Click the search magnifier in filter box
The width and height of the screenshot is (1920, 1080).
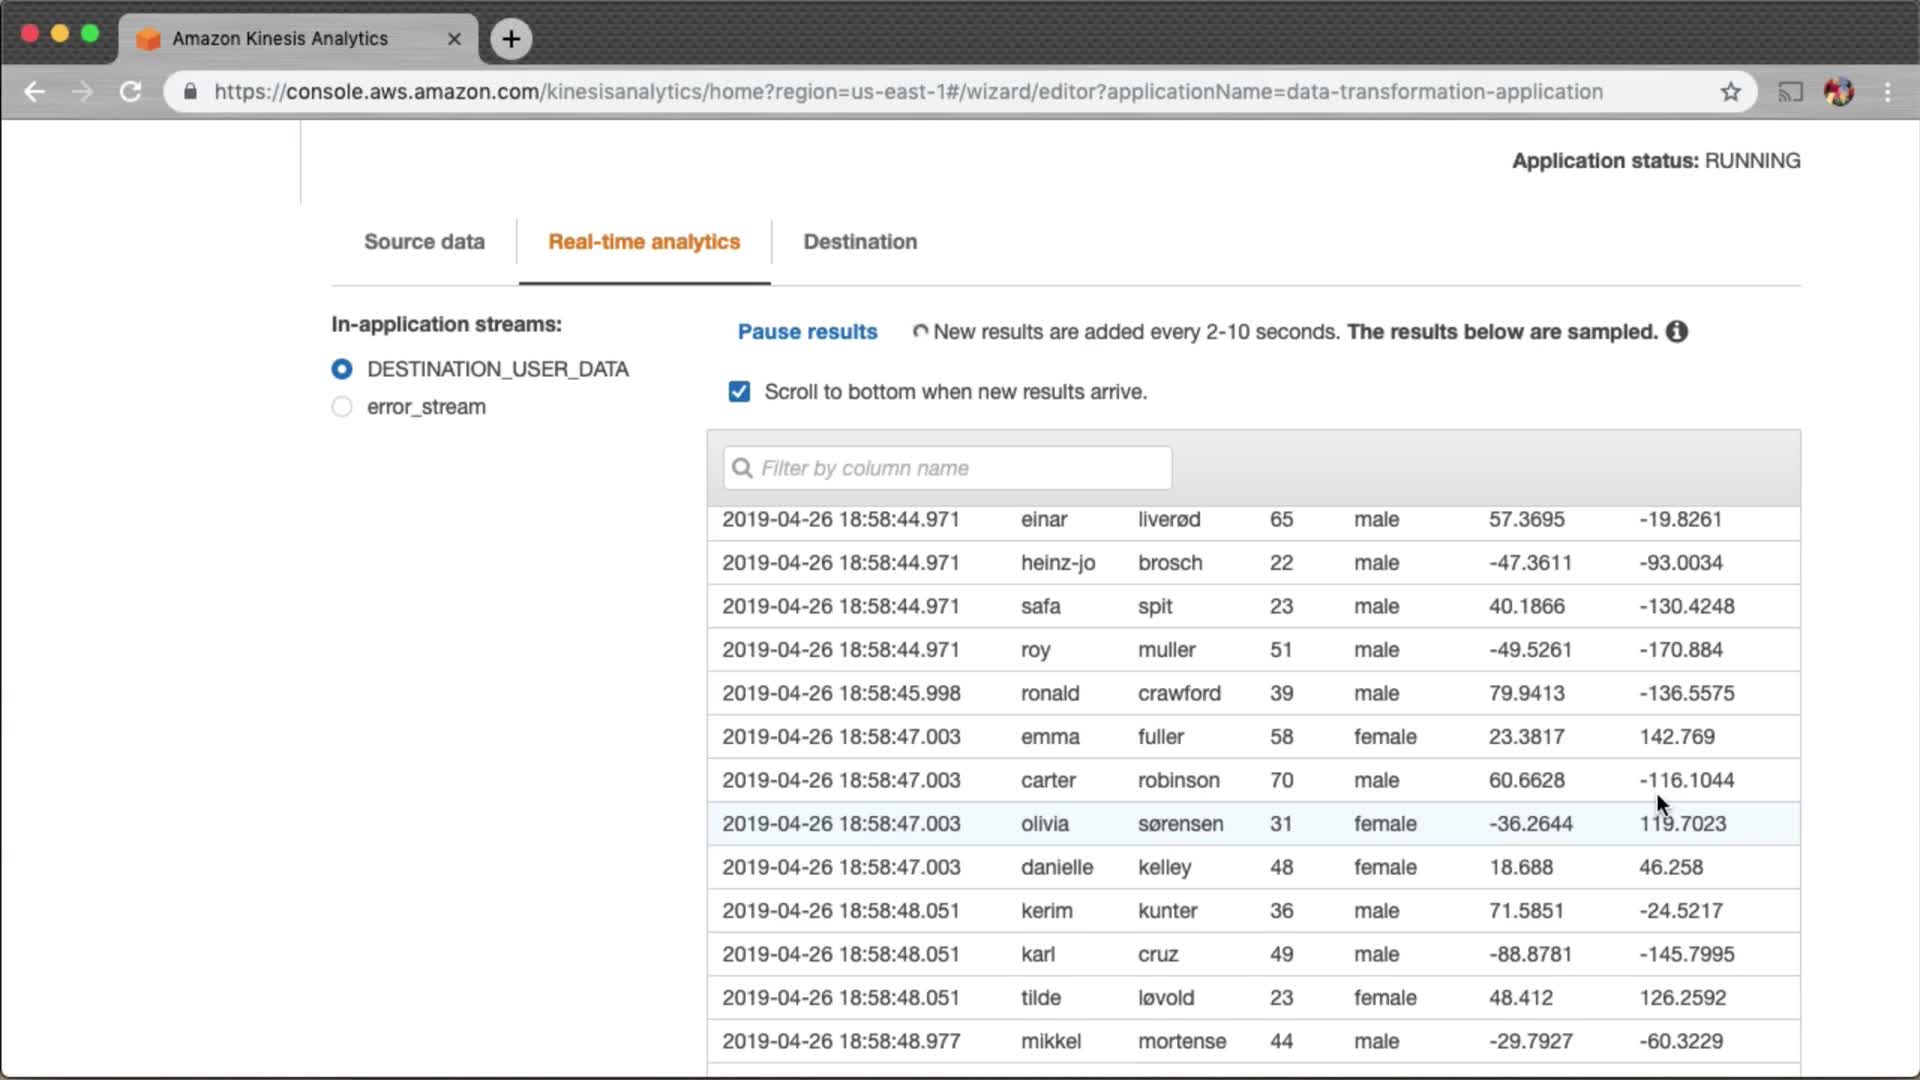coord(742,468)
